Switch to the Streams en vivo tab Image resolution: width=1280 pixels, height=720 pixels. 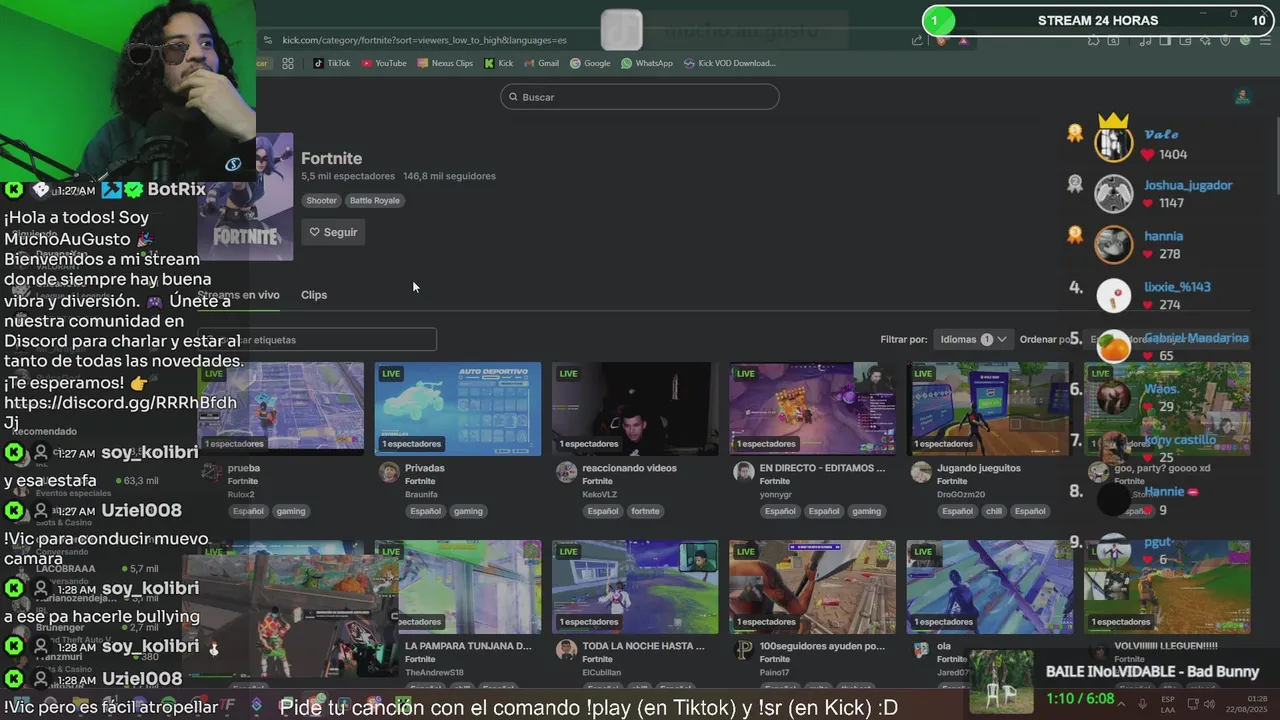[x=239, y=295]
